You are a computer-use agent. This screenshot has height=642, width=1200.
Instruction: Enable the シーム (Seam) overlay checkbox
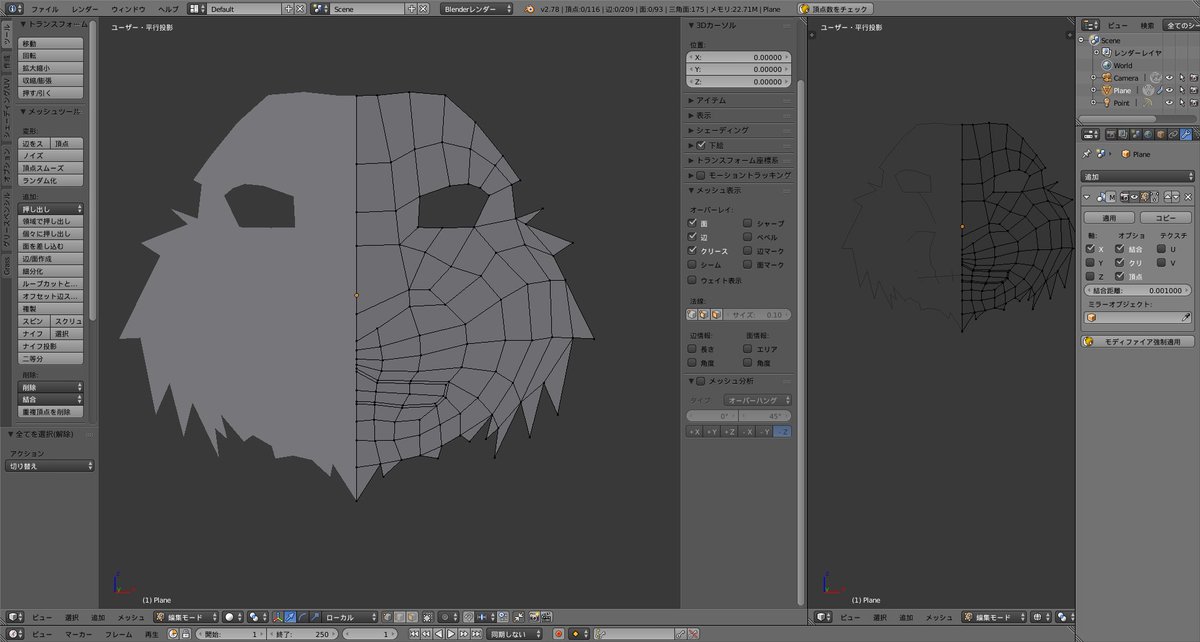point(692,265)
